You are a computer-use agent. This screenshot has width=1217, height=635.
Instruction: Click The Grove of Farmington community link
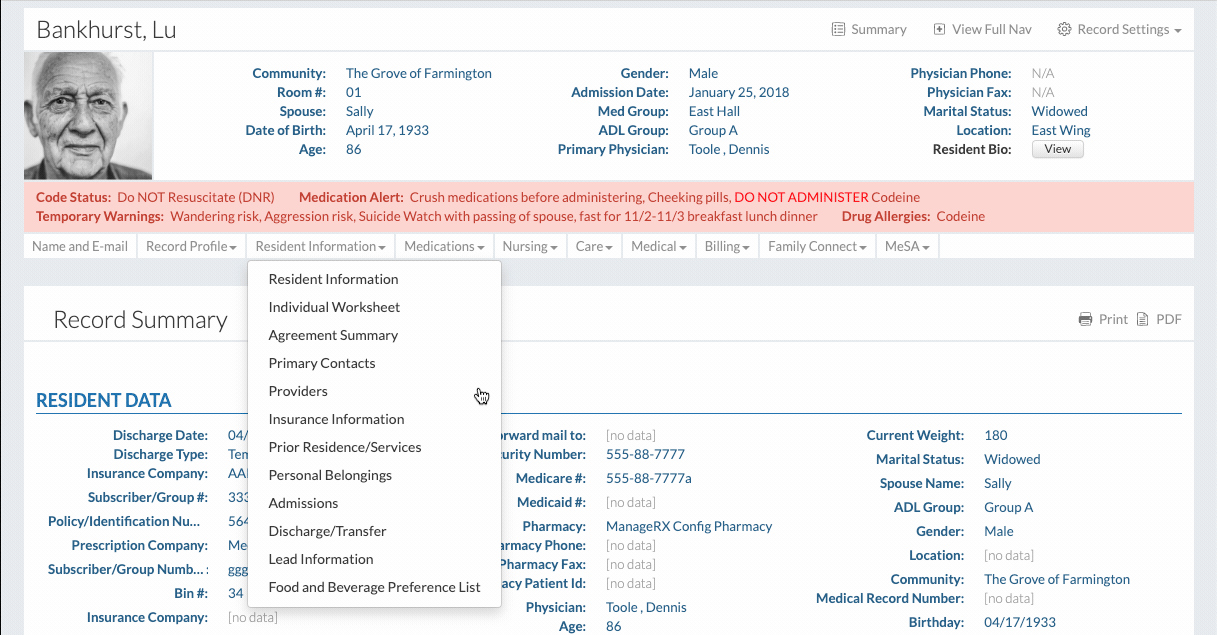(x=418, y=73)
